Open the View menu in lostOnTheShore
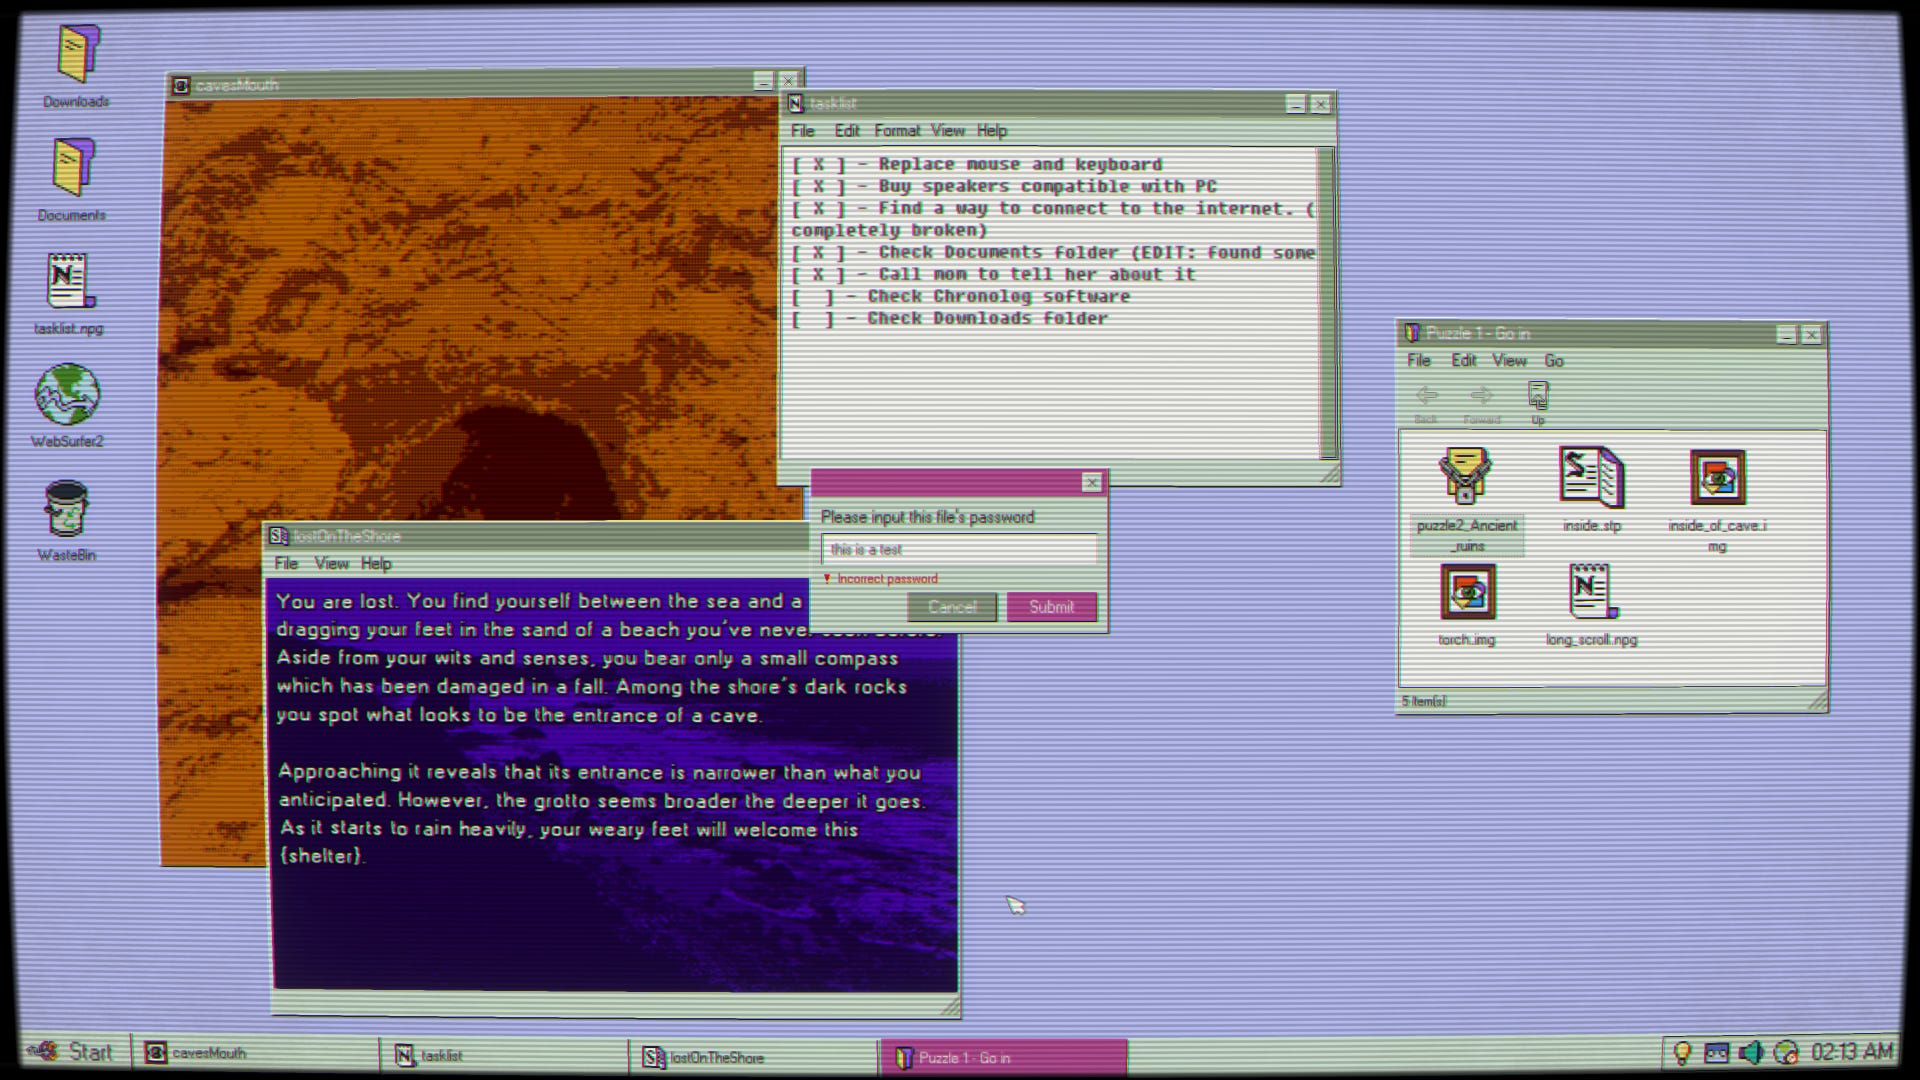 [331, 564]
